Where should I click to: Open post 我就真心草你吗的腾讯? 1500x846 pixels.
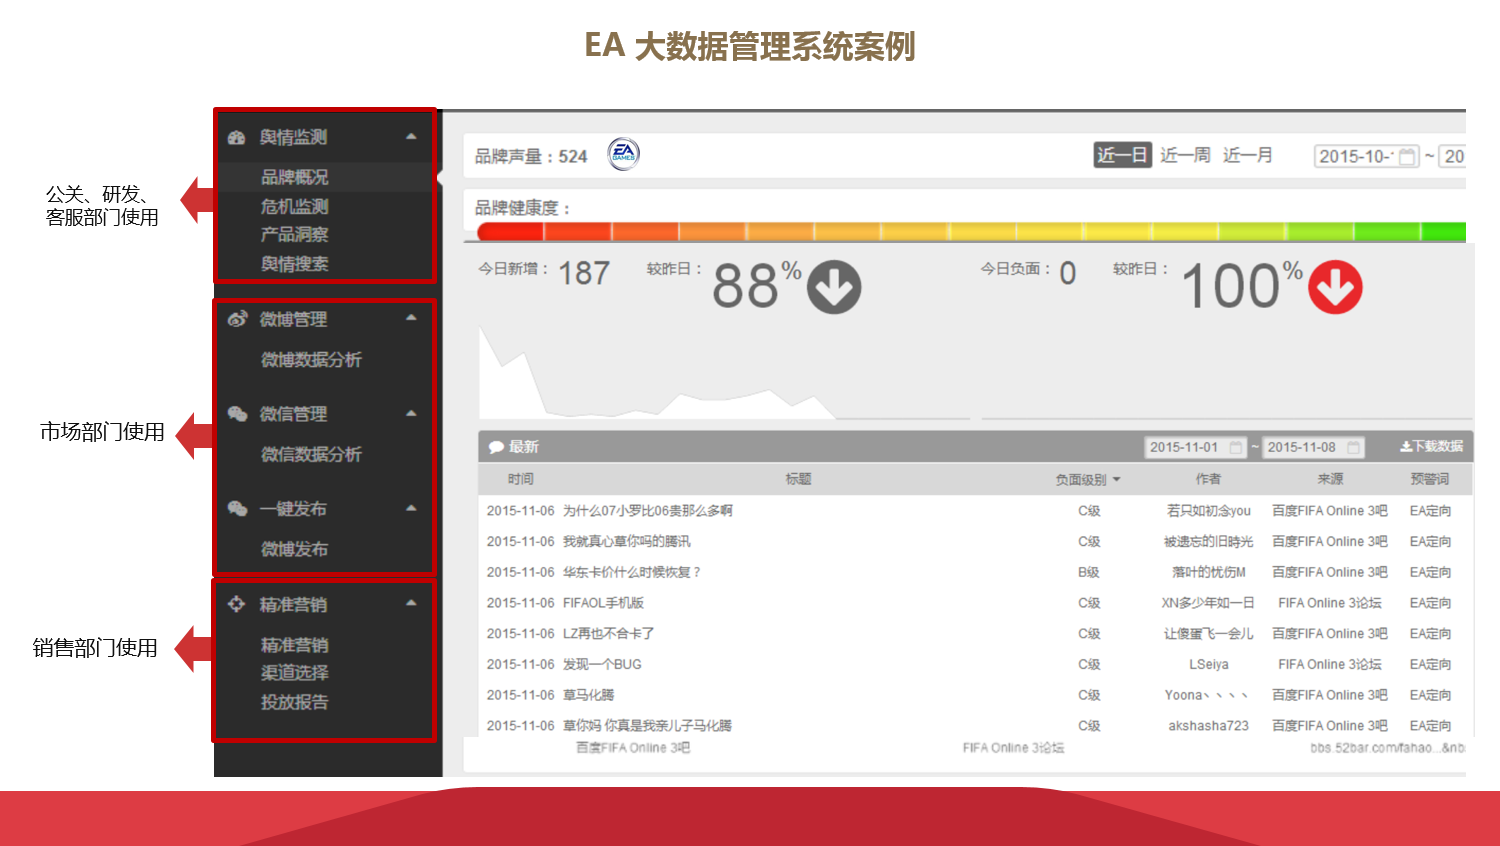click(x=627, y=542)
